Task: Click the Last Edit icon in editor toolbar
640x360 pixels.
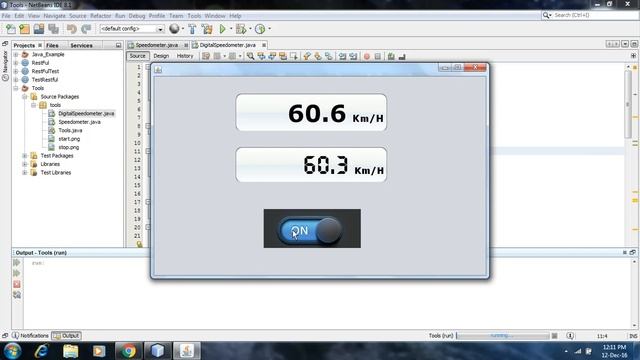Action: coord(206,56)
